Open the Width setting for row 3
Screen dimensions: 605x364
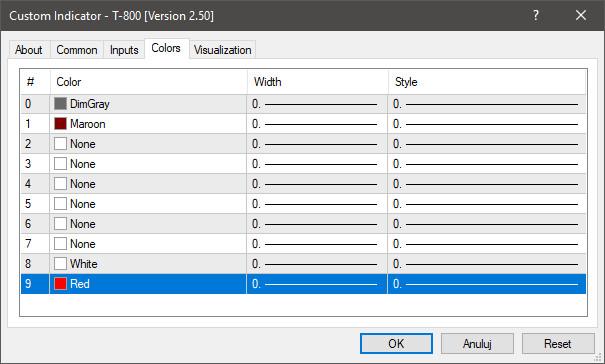(317, 164)
